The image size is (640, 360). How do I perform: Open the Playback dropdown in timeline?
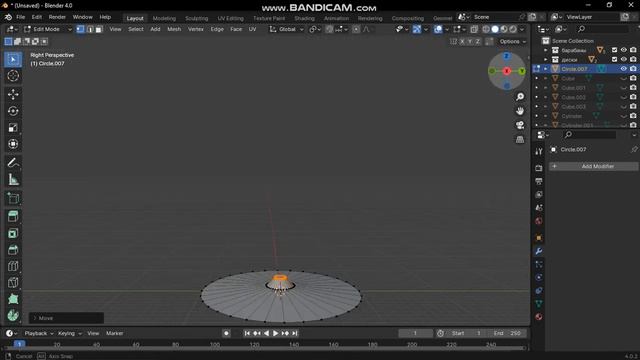(x=38, y=333)
